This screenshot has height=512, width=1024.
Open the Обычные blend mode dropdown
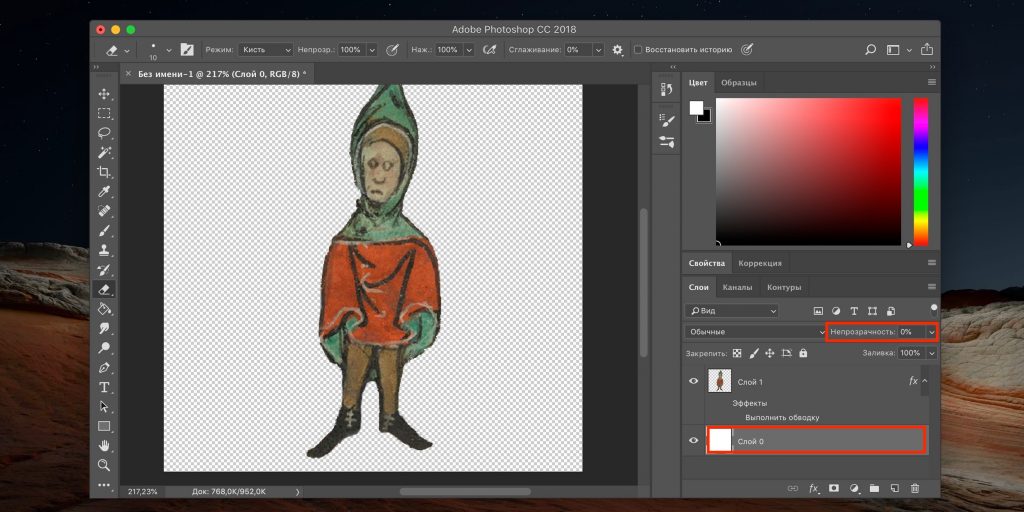(755, 331)
